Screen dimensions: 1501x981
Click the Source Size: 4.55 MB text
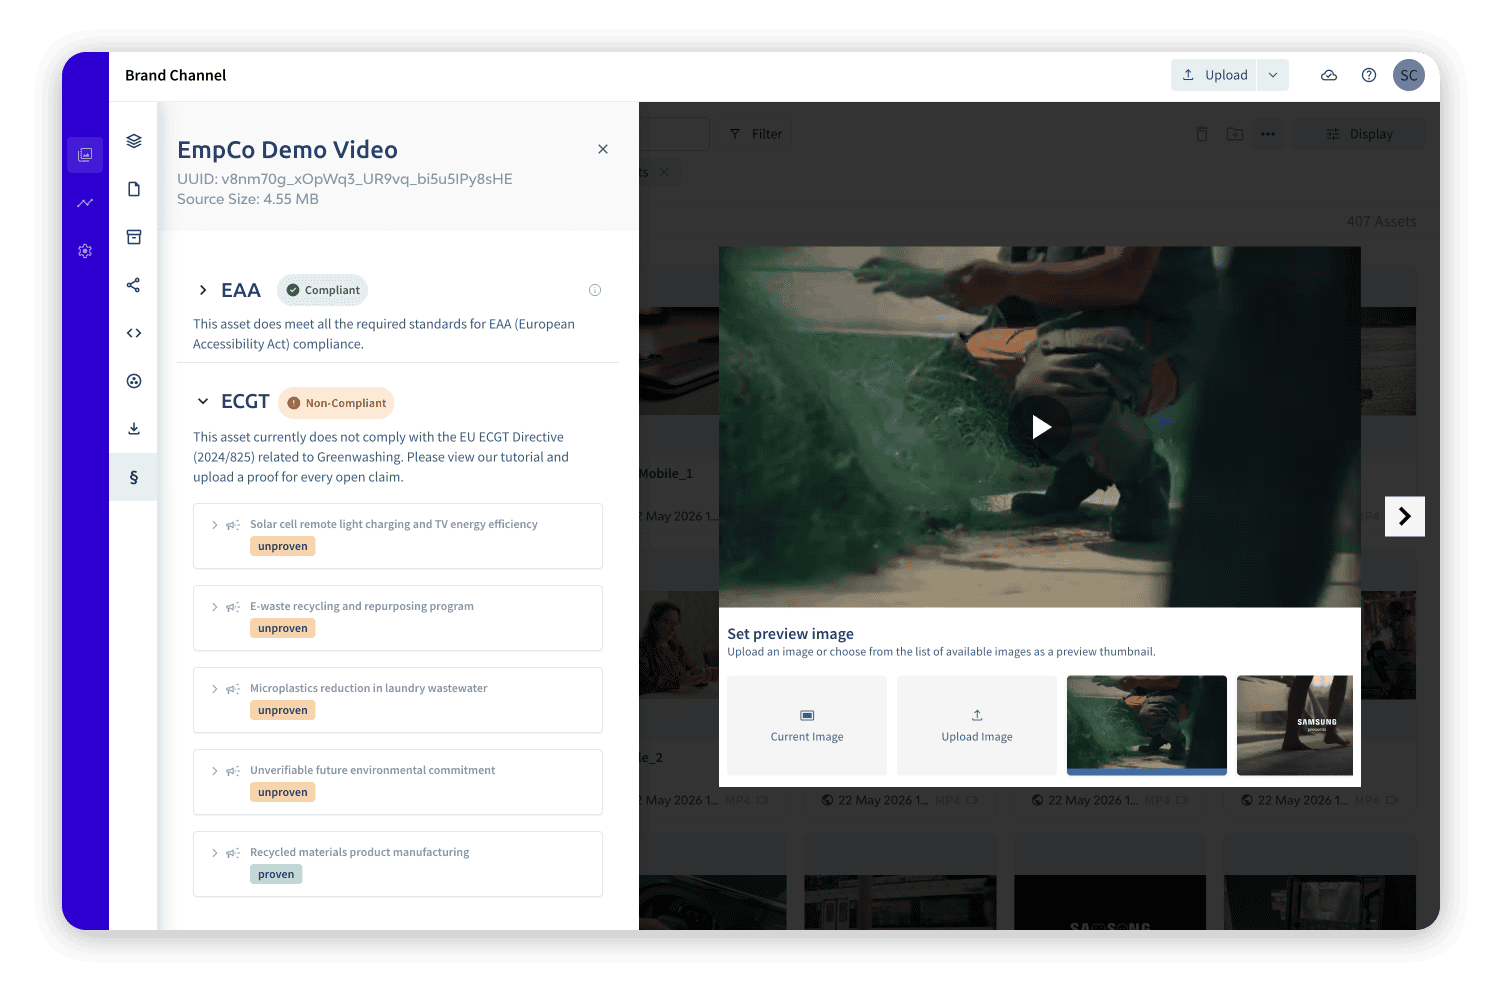tap(248, 199)
